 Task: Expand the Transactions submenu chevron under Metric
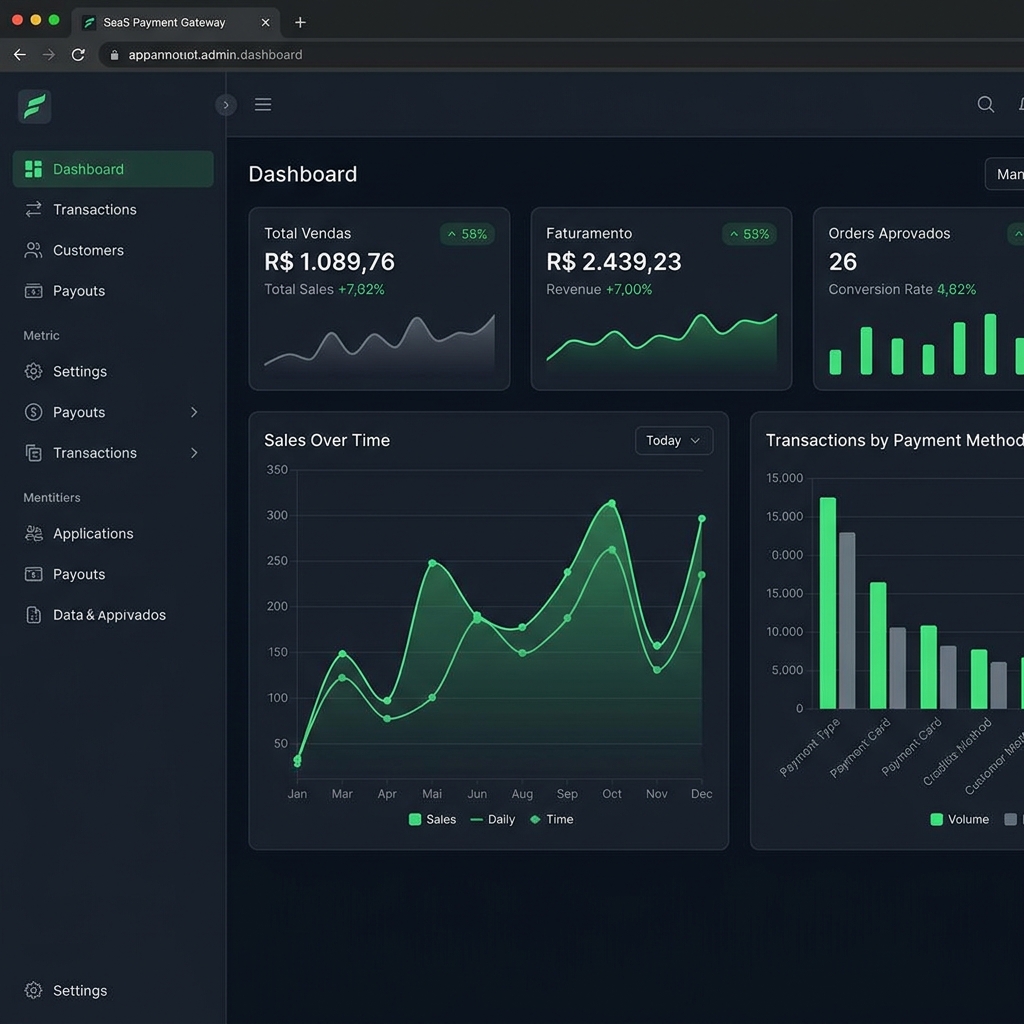click(194, 453)
